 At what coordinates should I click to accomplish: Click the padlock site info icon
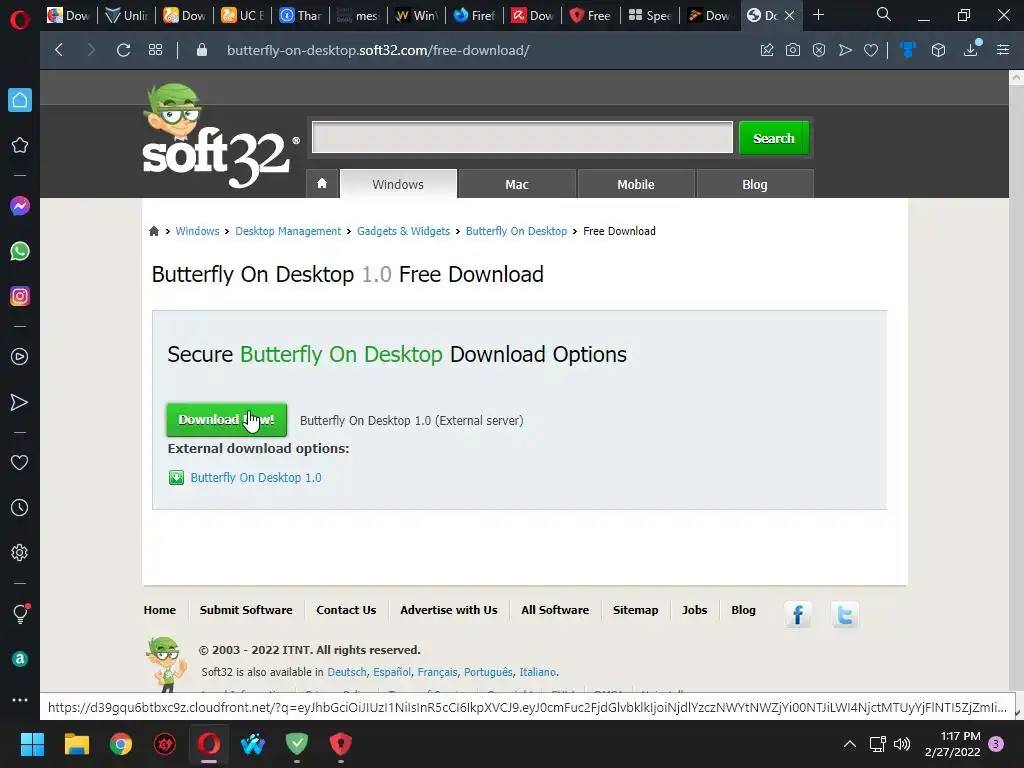[202, 50]
